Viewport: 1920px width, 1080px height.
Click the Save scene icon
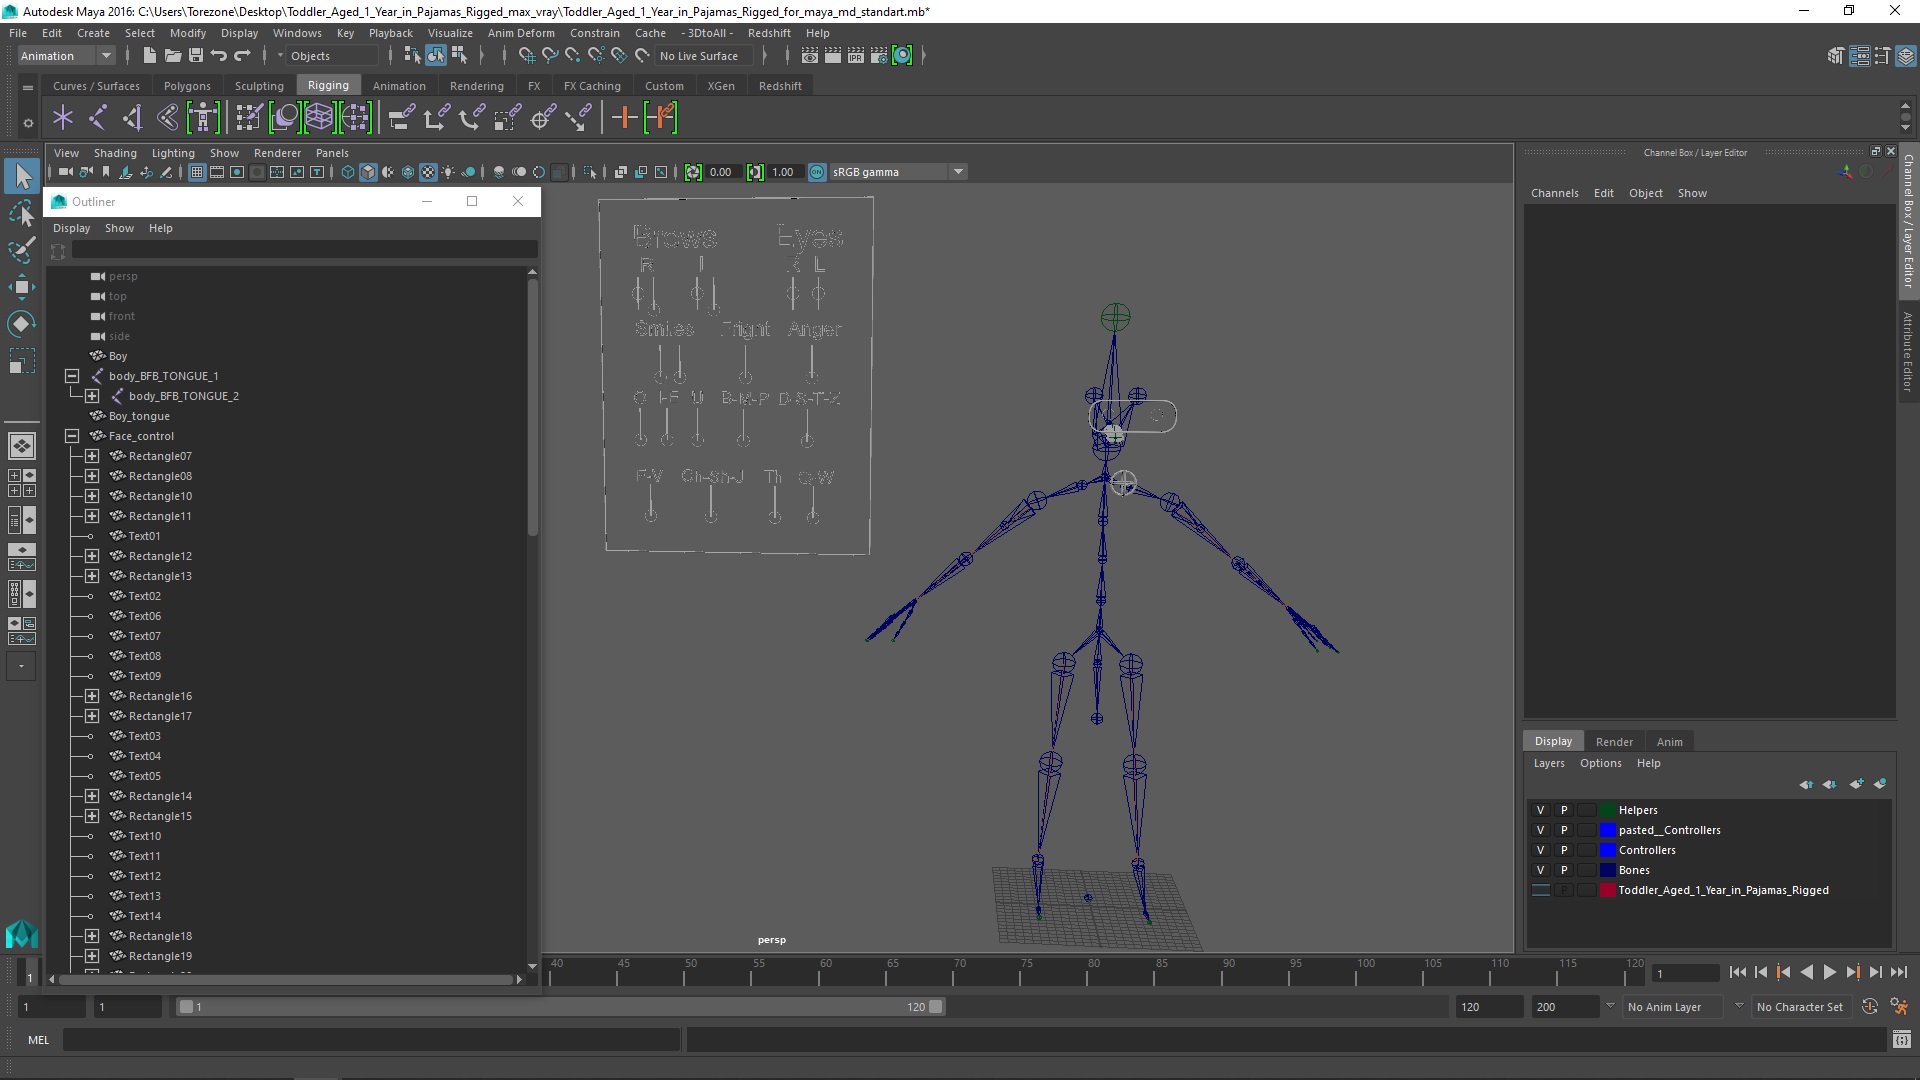pyautogui.click(x=196, y=56)
